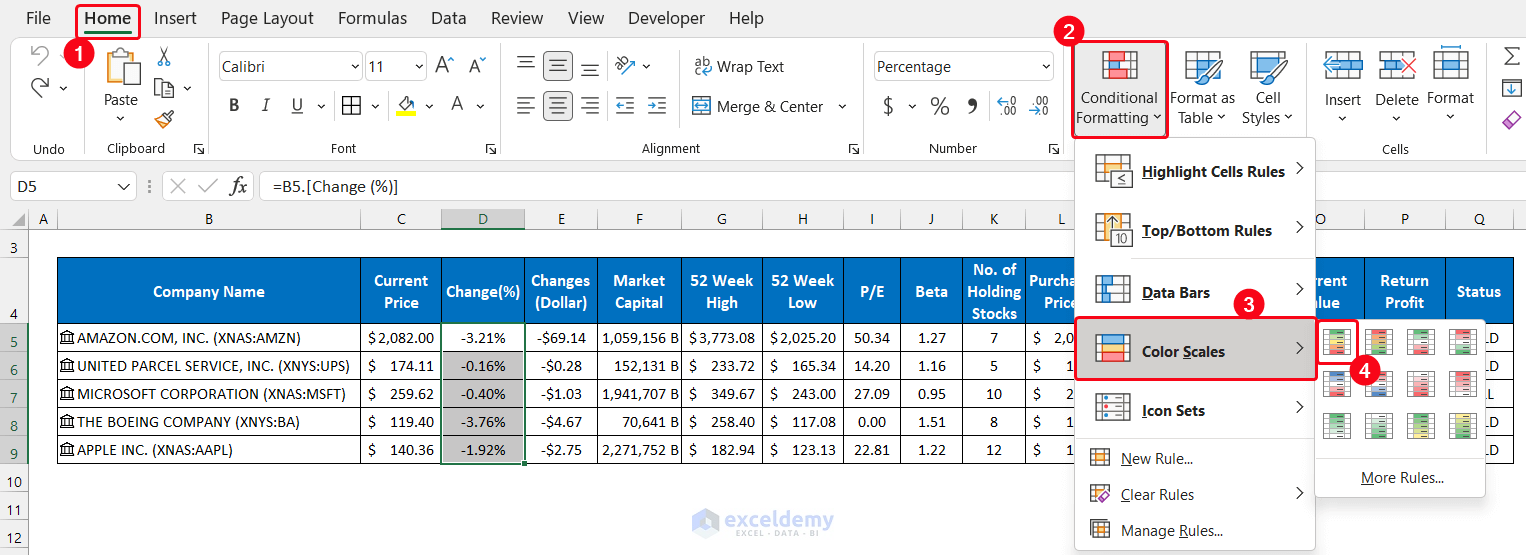Open the Page Layout tab
The width and height of the screenshot is (1526, 555).
tap(267, 18)
